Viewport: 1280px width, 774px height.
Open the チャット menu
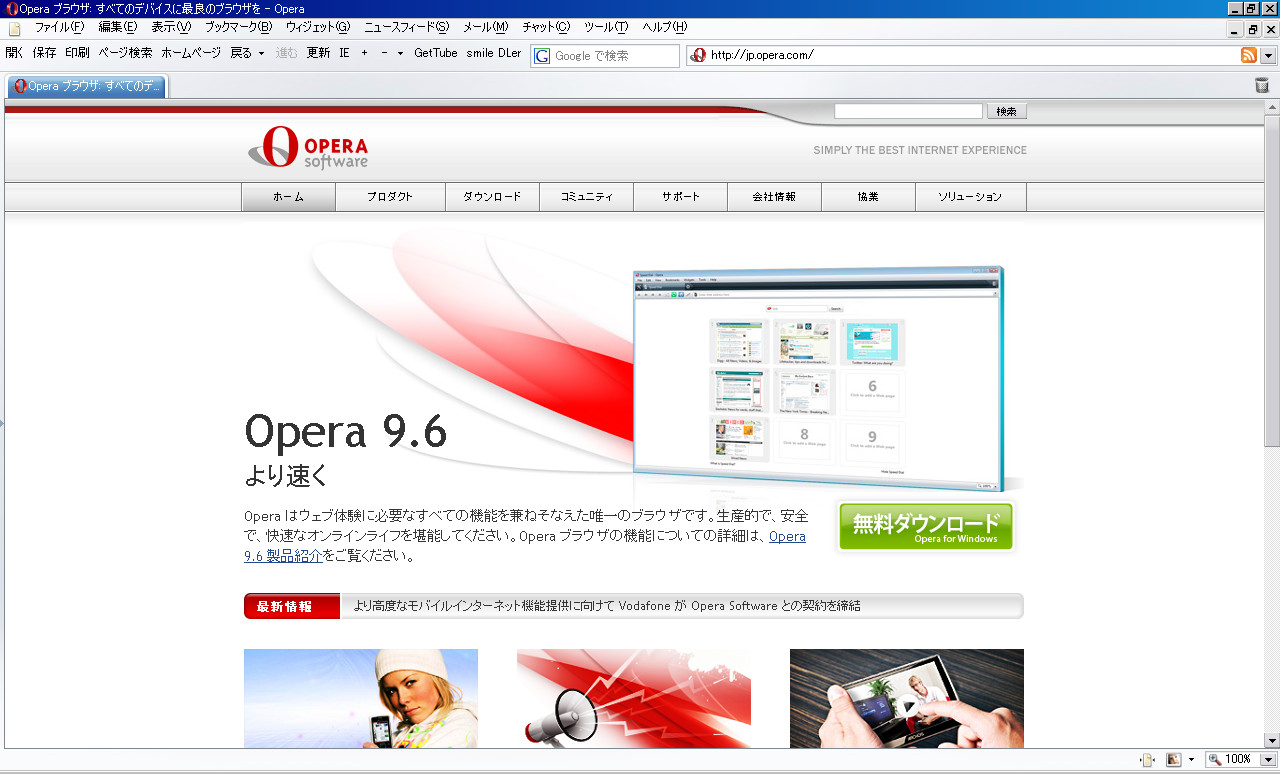546,27
